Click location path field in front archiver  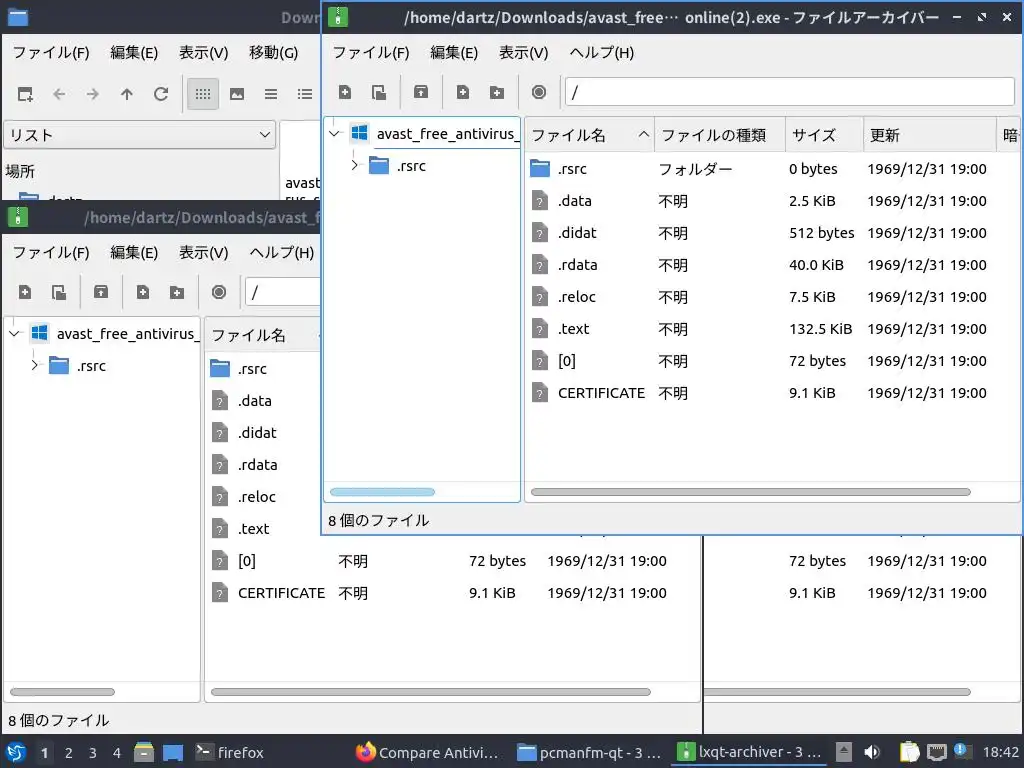click(x=790, y=92)
